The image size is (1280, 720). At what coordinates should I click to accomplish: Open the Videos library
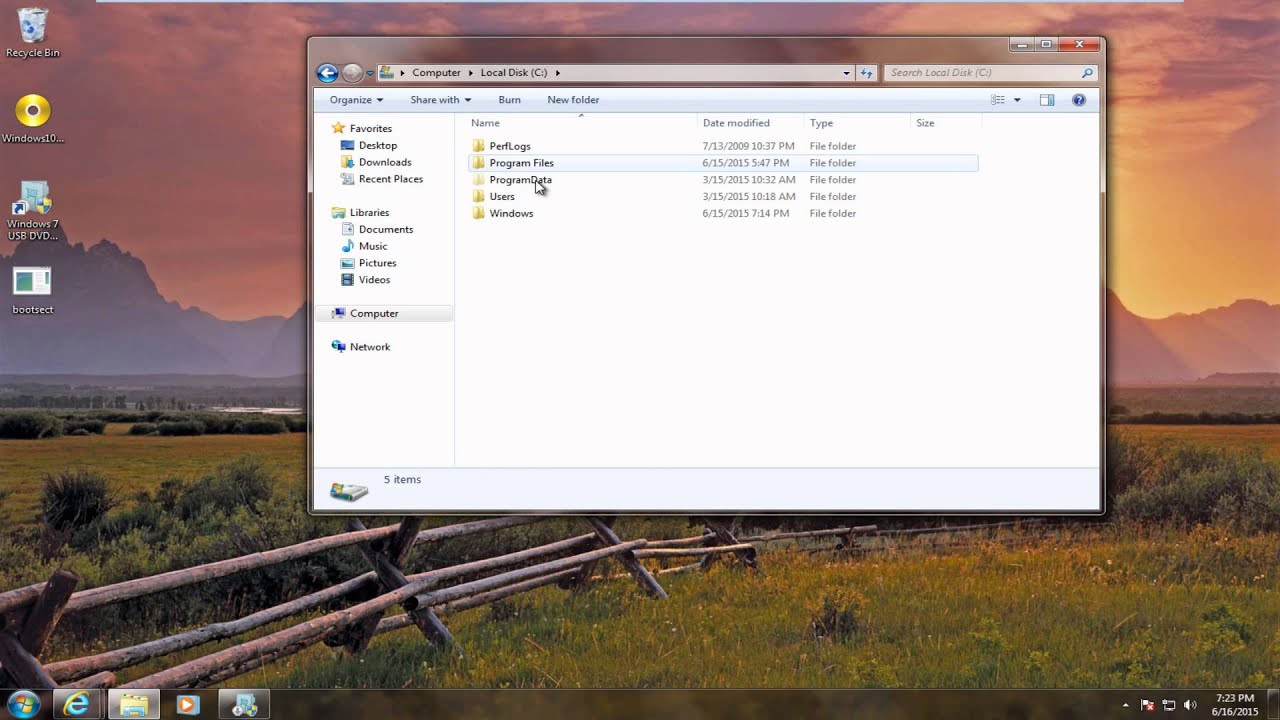[374, 280]
